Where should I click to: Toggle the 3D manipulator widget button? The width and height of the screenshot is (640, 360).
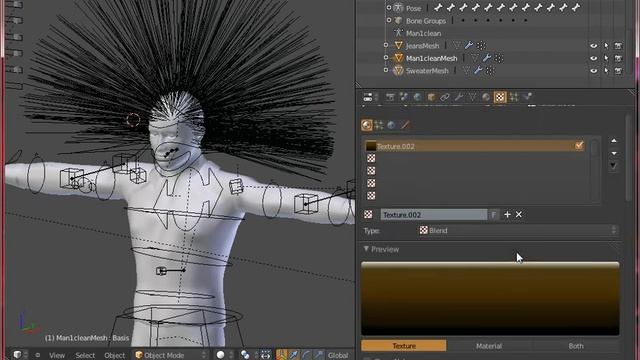click(282, 355)
